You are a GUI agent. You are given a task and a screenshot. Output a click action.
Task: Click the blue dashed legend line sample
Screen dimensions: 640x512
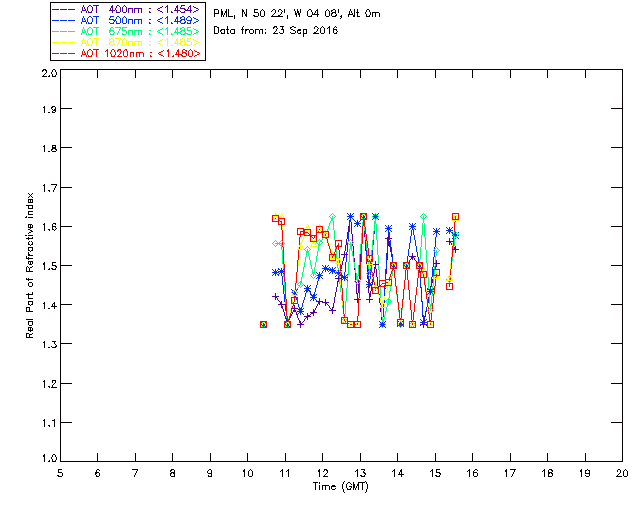[x=64, y=20]
